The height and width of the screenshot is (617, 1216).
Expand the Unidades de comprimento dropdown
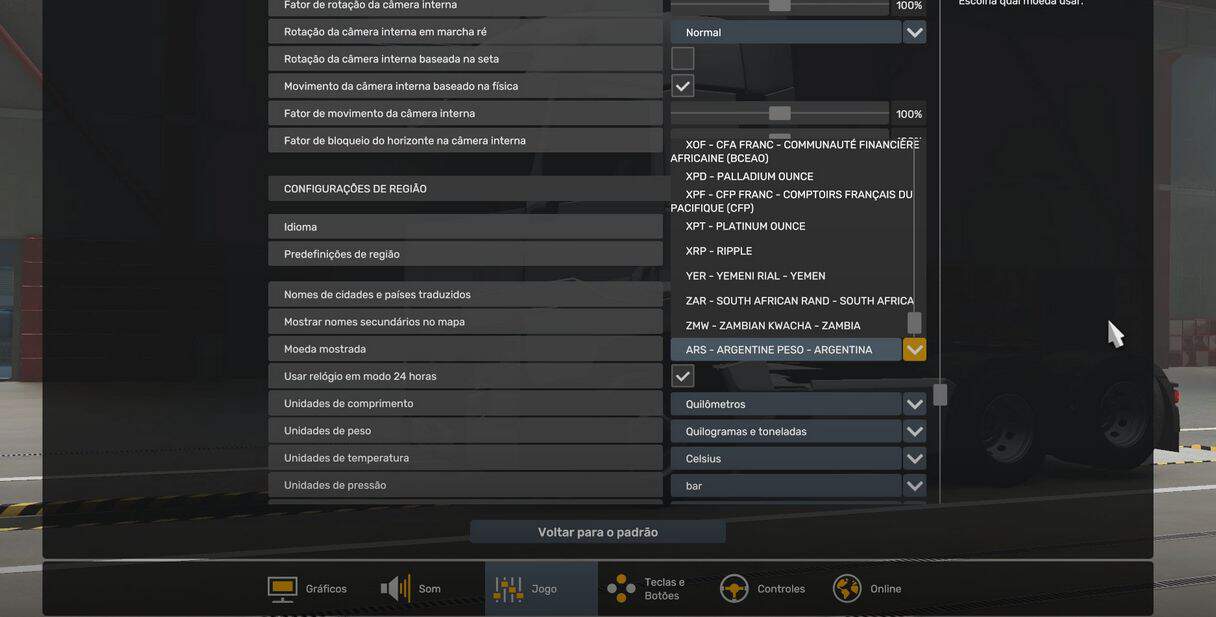[914, 404]
